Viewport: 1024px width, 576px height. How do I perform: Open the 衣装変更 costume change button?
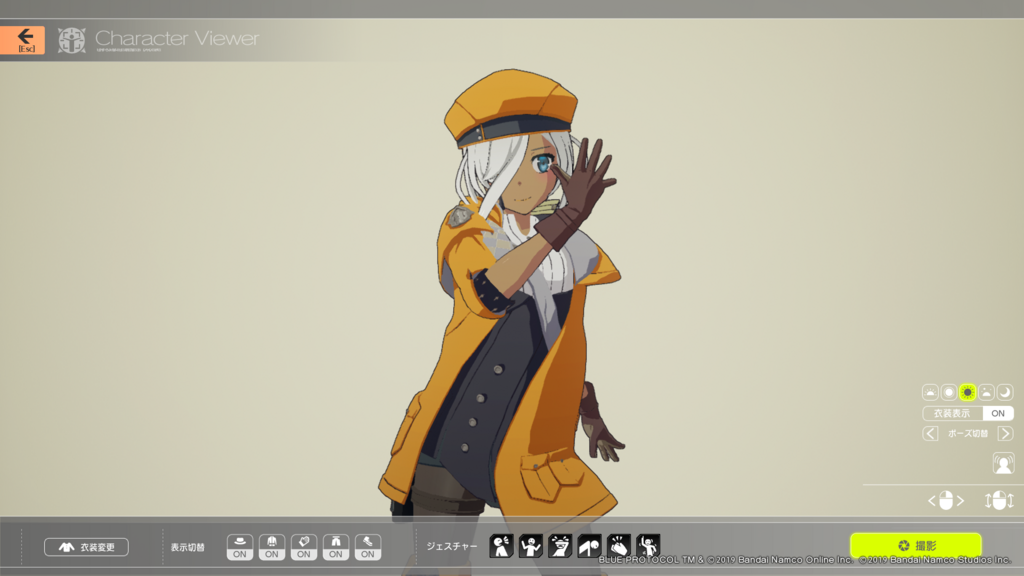click(86, 547)
